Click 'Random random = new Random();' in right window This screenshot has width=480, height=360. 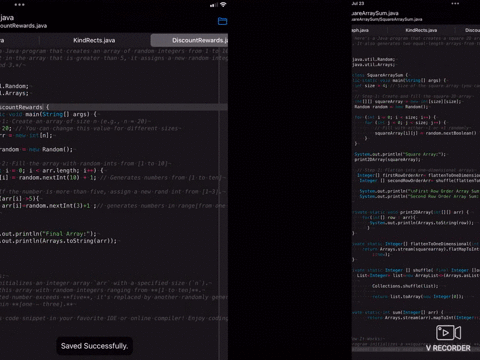392,107
